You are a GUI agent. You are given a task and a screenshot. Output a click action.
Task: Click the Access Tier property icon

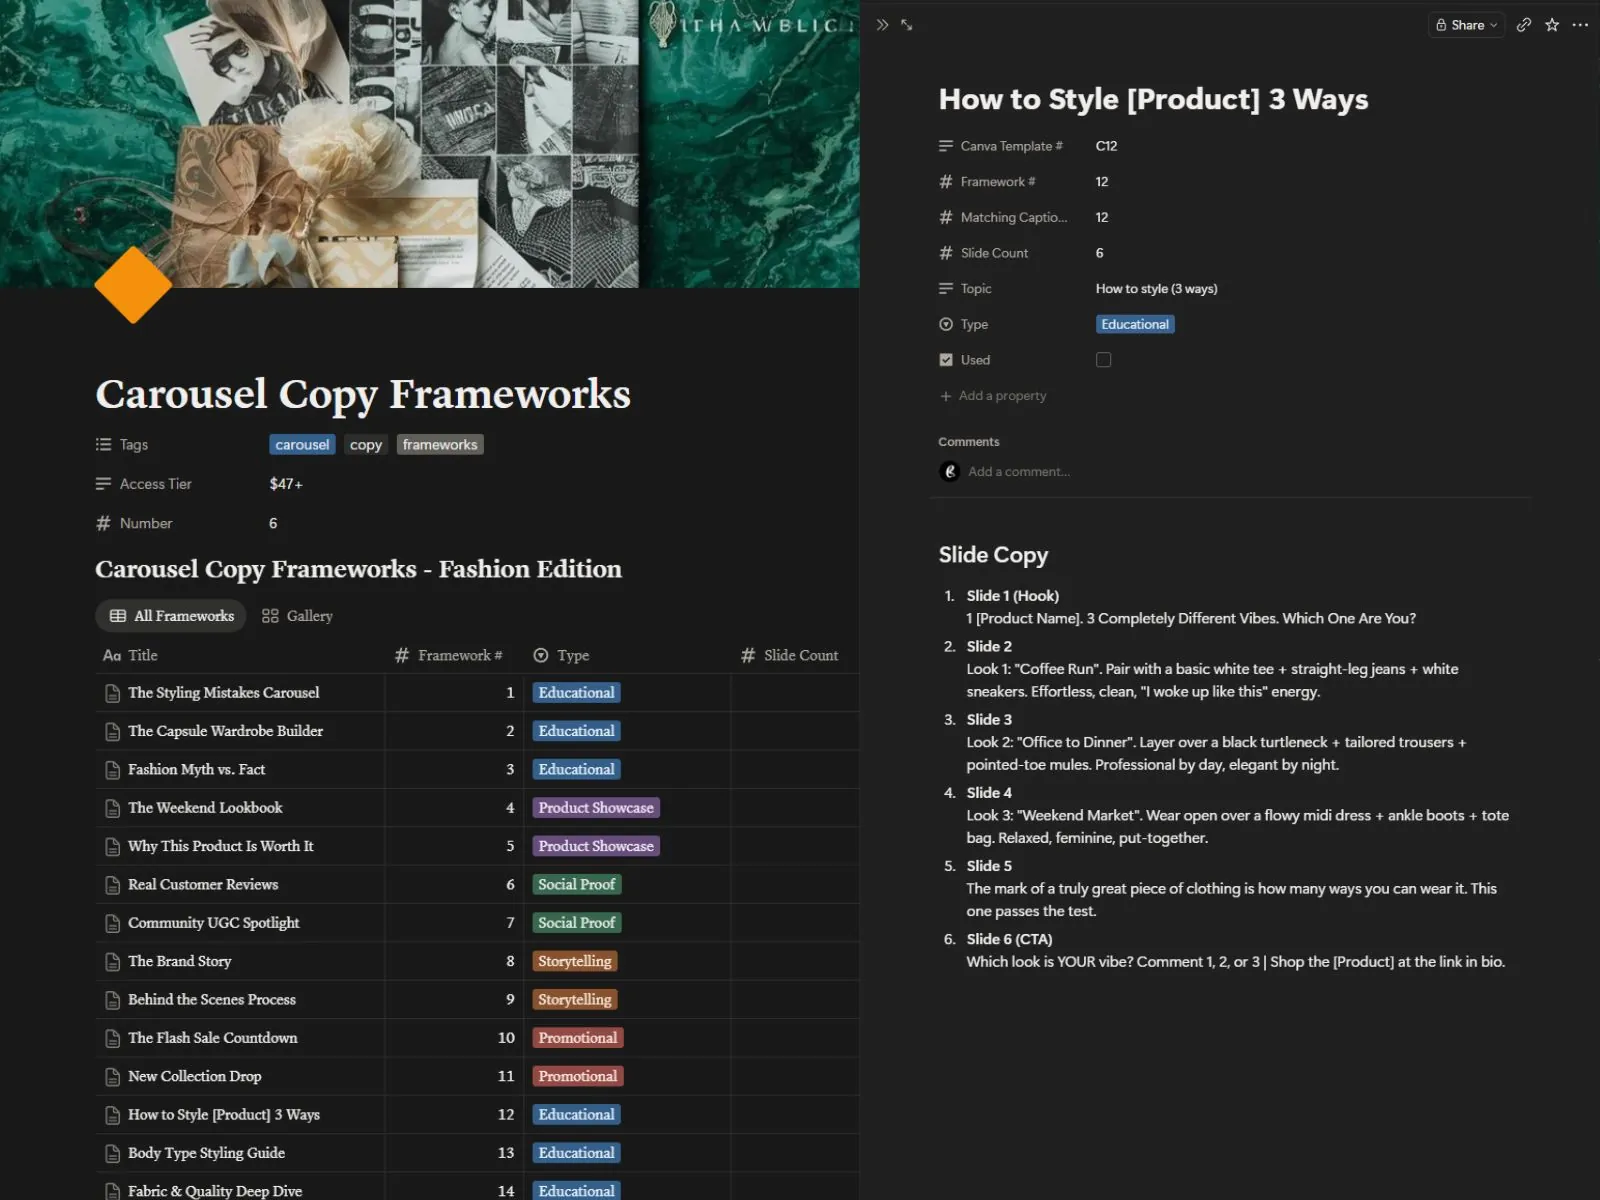(x=103, y=484)
